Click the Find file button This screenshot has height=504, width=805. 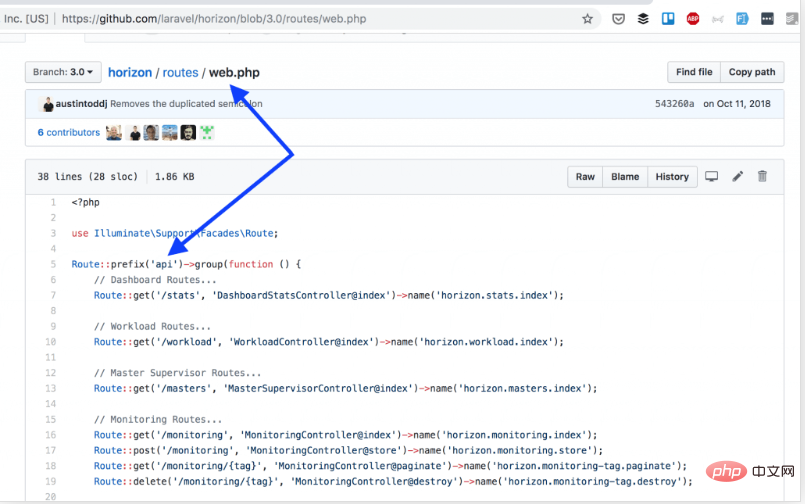pyautogui.click(x=694, y=72)
